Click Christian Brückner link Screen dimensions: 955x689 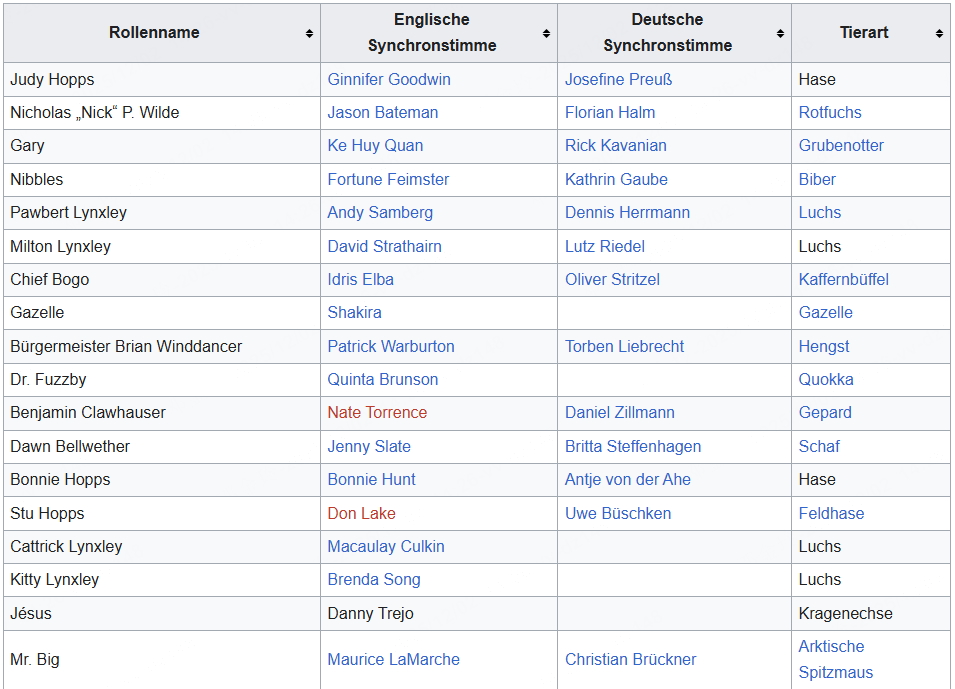630,659
